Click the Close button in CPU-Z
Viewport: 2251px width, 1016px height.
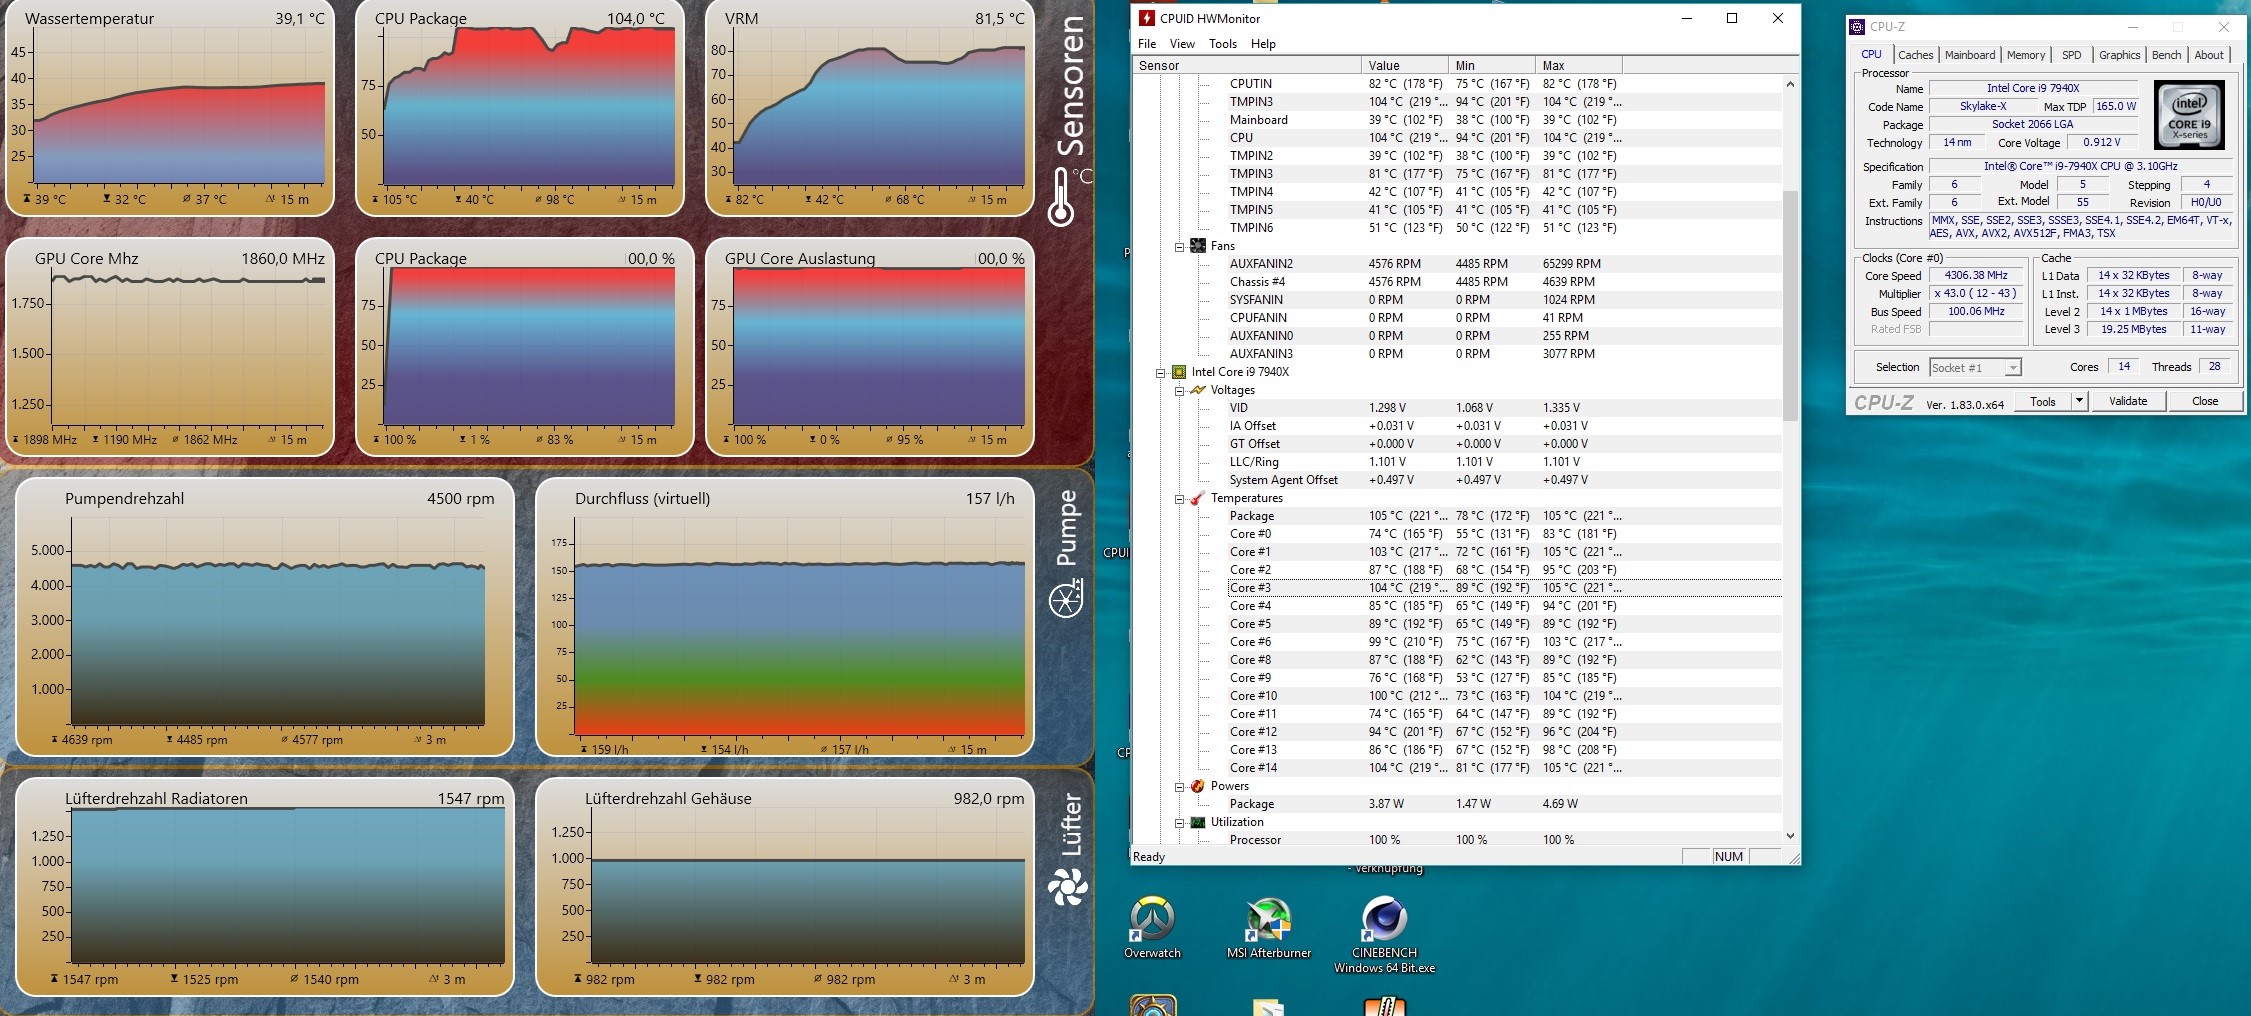[x=2205, y=401]
